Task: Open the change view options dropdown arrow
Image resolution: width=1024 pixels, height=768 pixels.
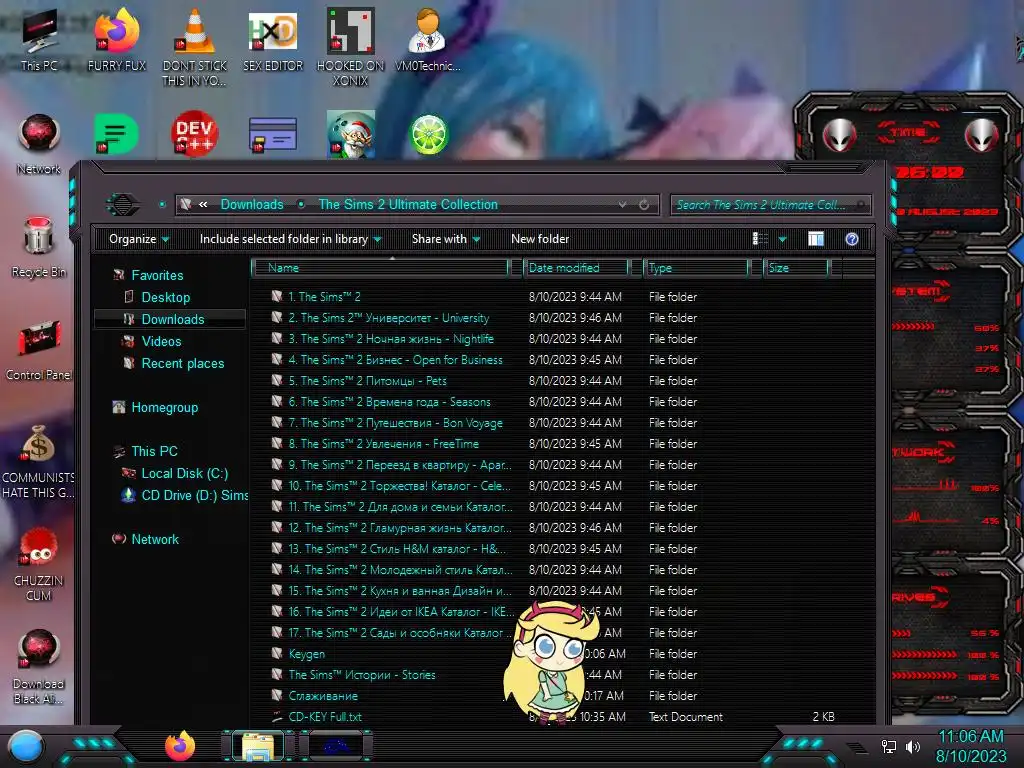Action: coord(782,240)
